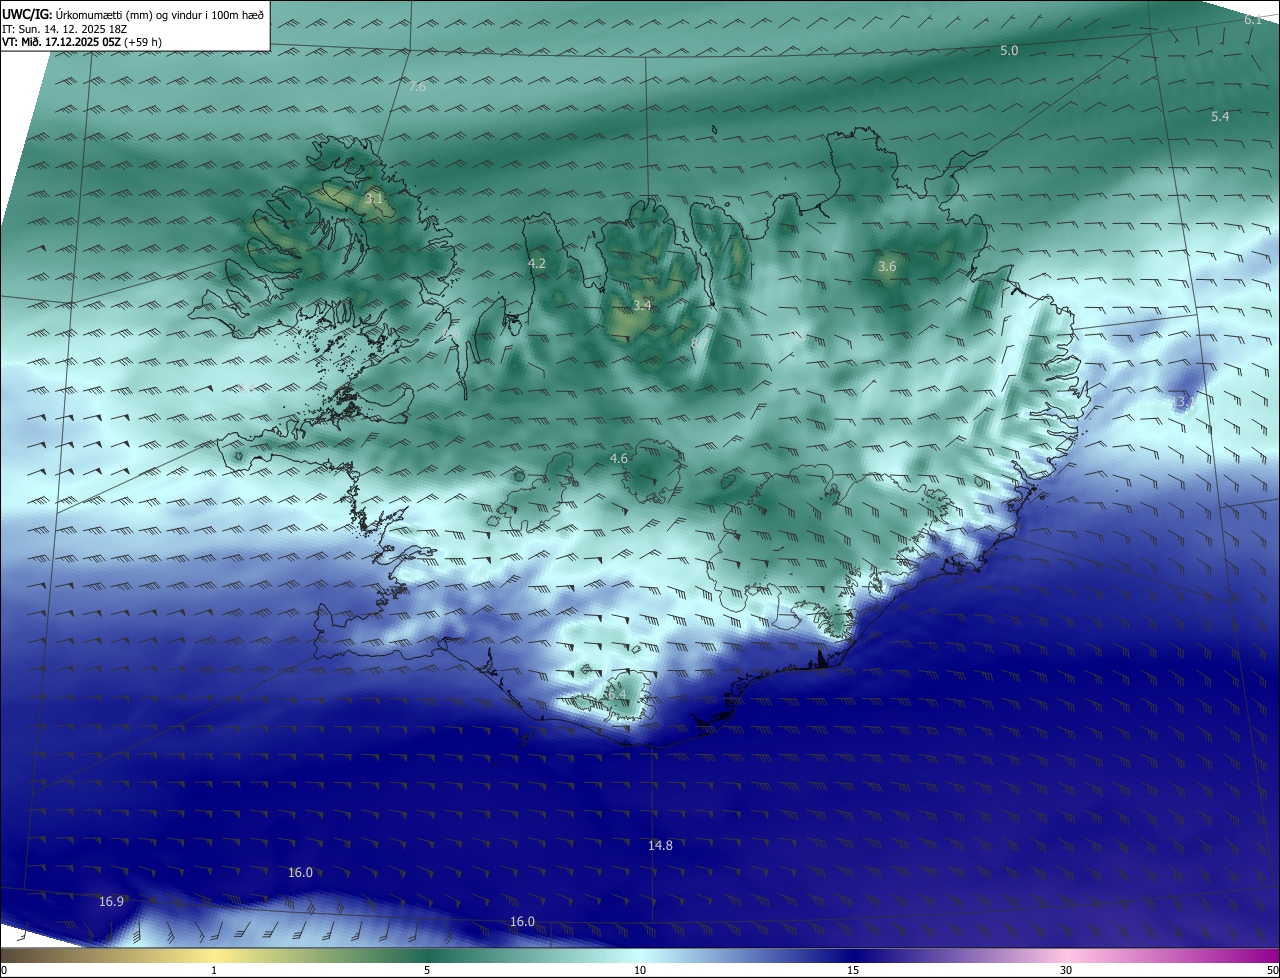The image size is (1280, 978).
Task: Click the 15 tick on the colour scale
Action: click(853, 971)
